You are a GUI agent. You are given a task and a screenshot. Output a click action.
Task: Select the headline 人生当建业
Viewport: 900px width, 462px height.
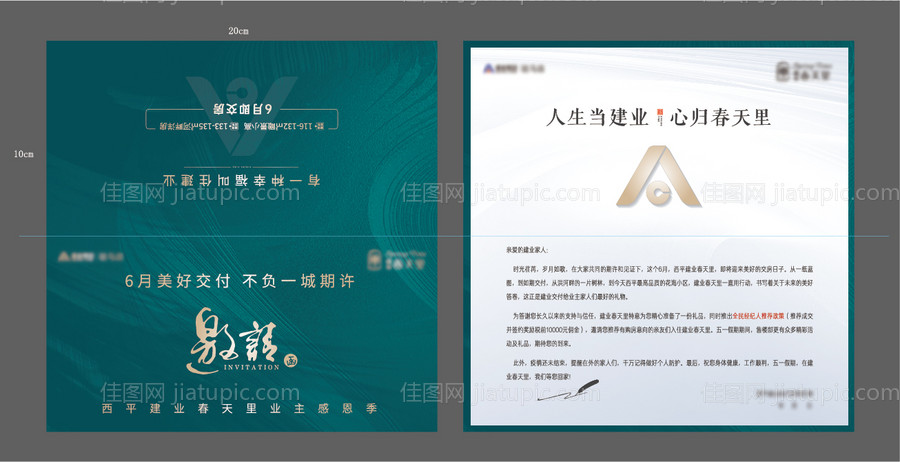click(594, 117)
